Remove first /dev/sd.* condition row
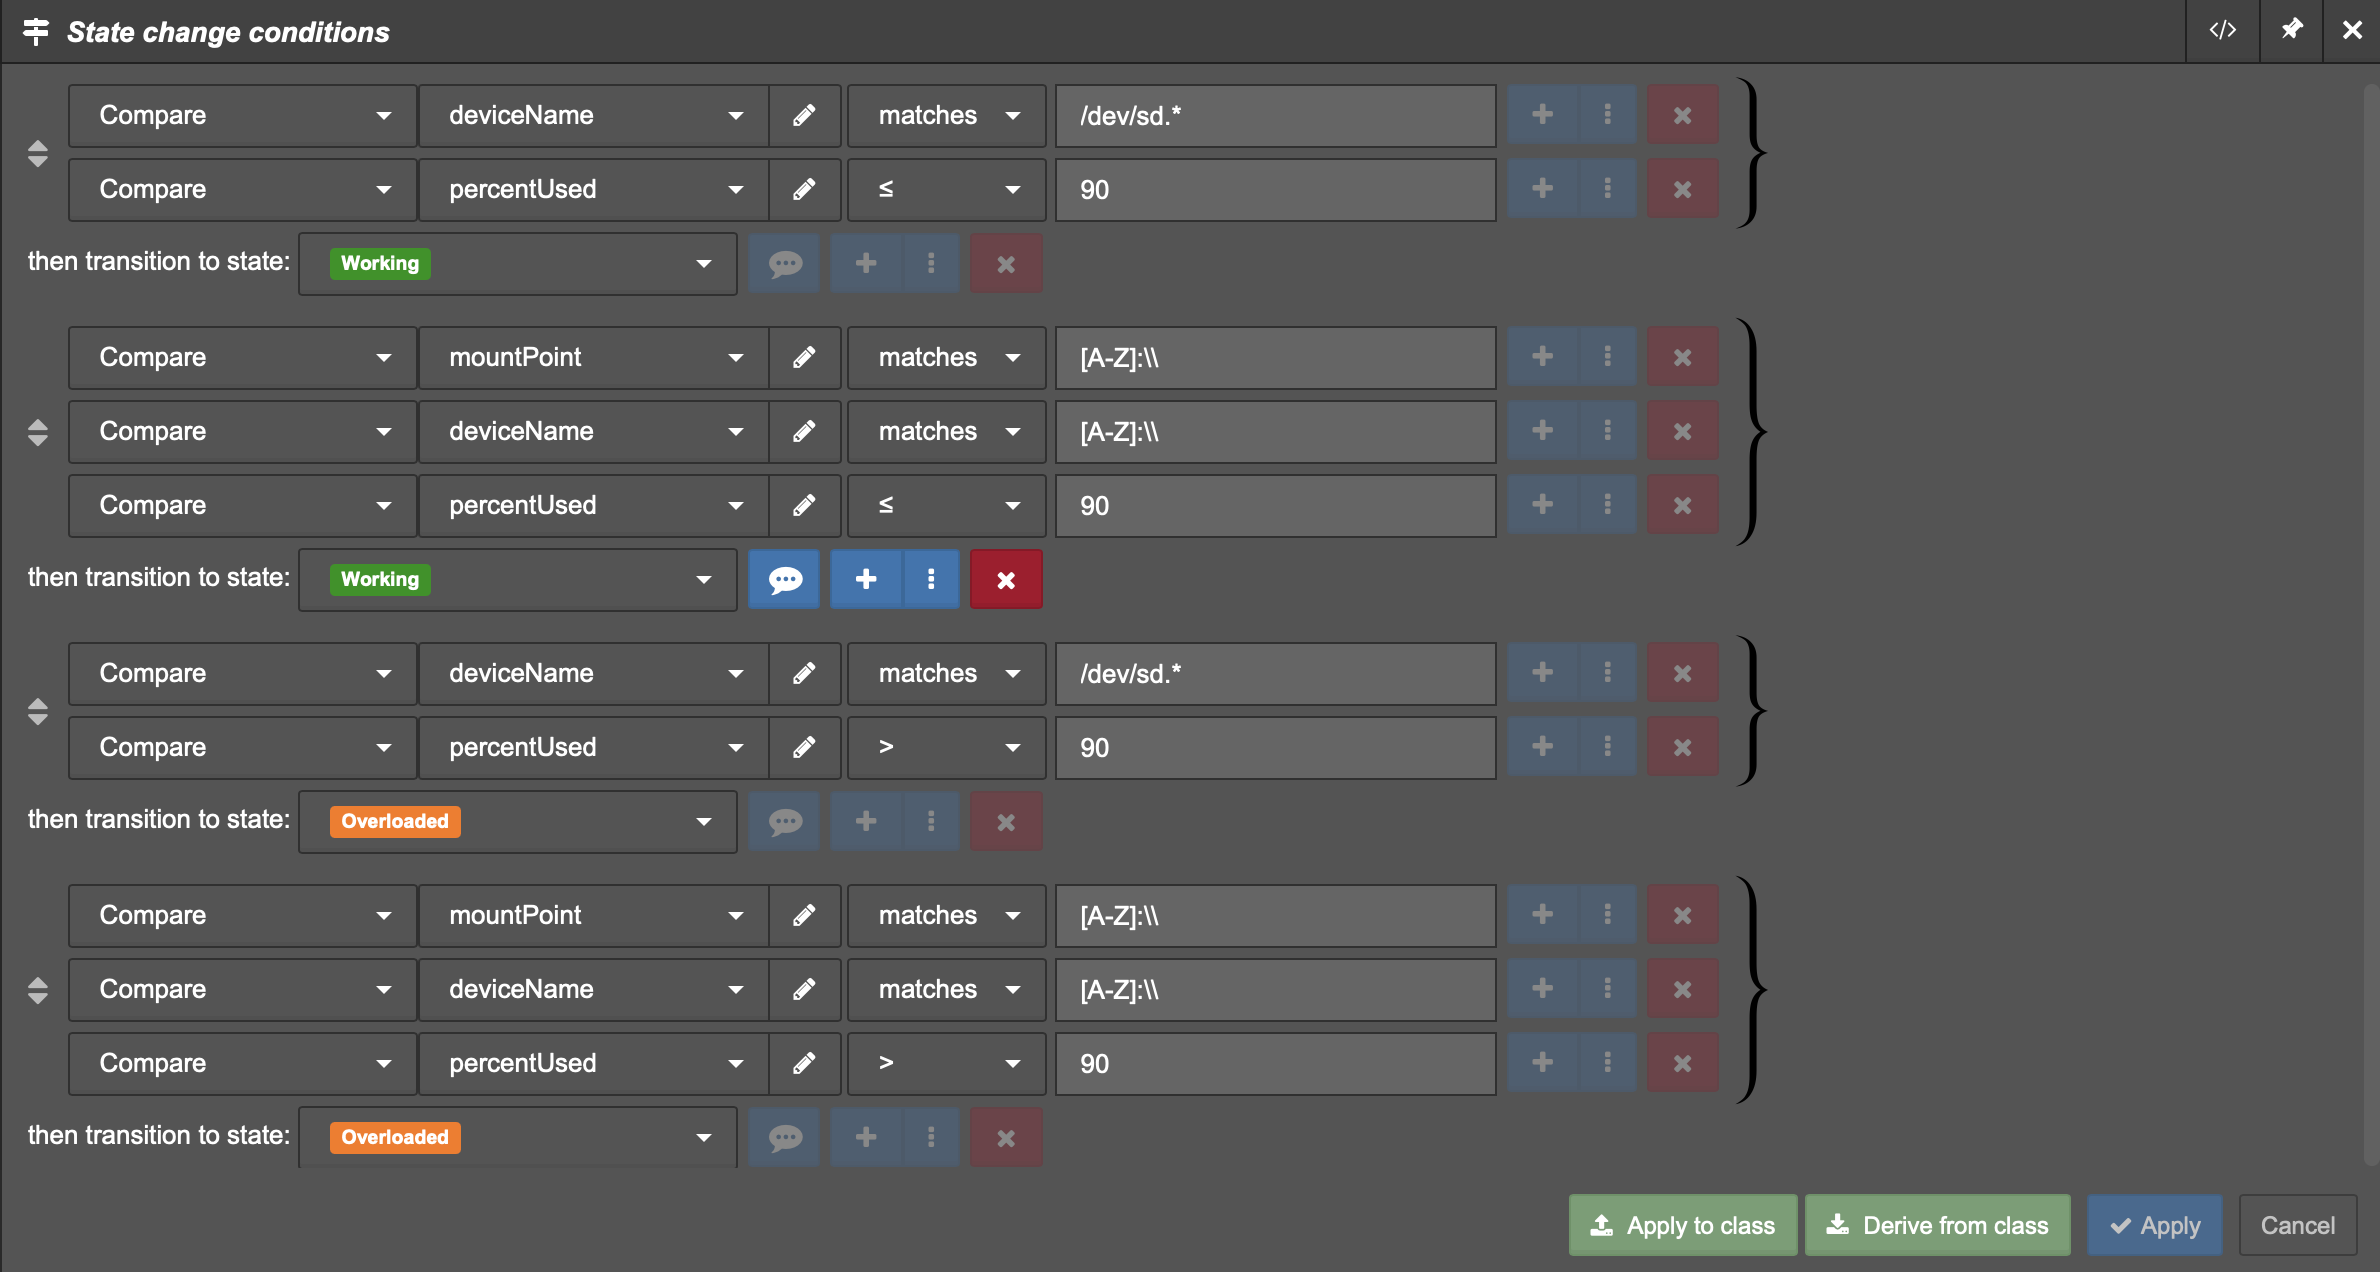 pyautogui.click(x=1683, y=115)
